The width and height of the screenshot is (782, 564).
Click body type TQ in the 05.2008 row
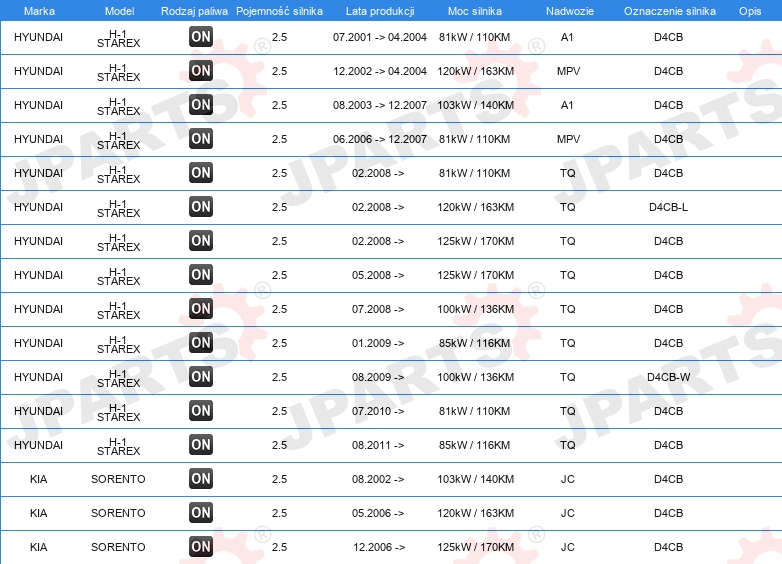(568, 275)
